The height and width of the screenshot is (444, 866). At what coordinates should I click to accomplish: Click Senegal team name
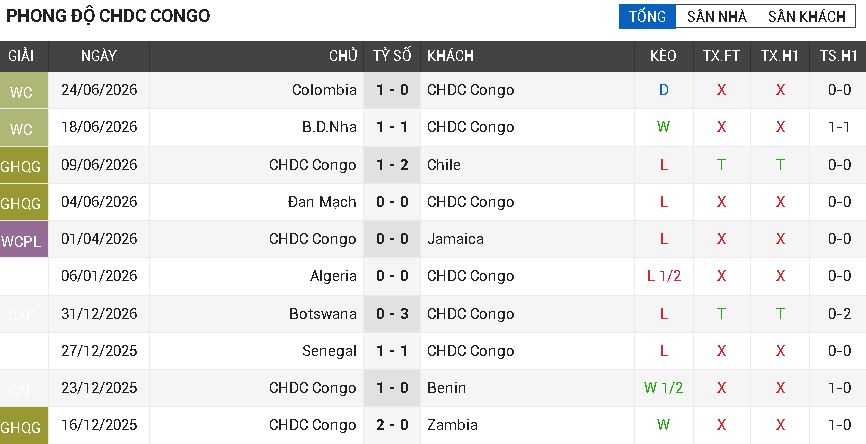coord(329,351)
